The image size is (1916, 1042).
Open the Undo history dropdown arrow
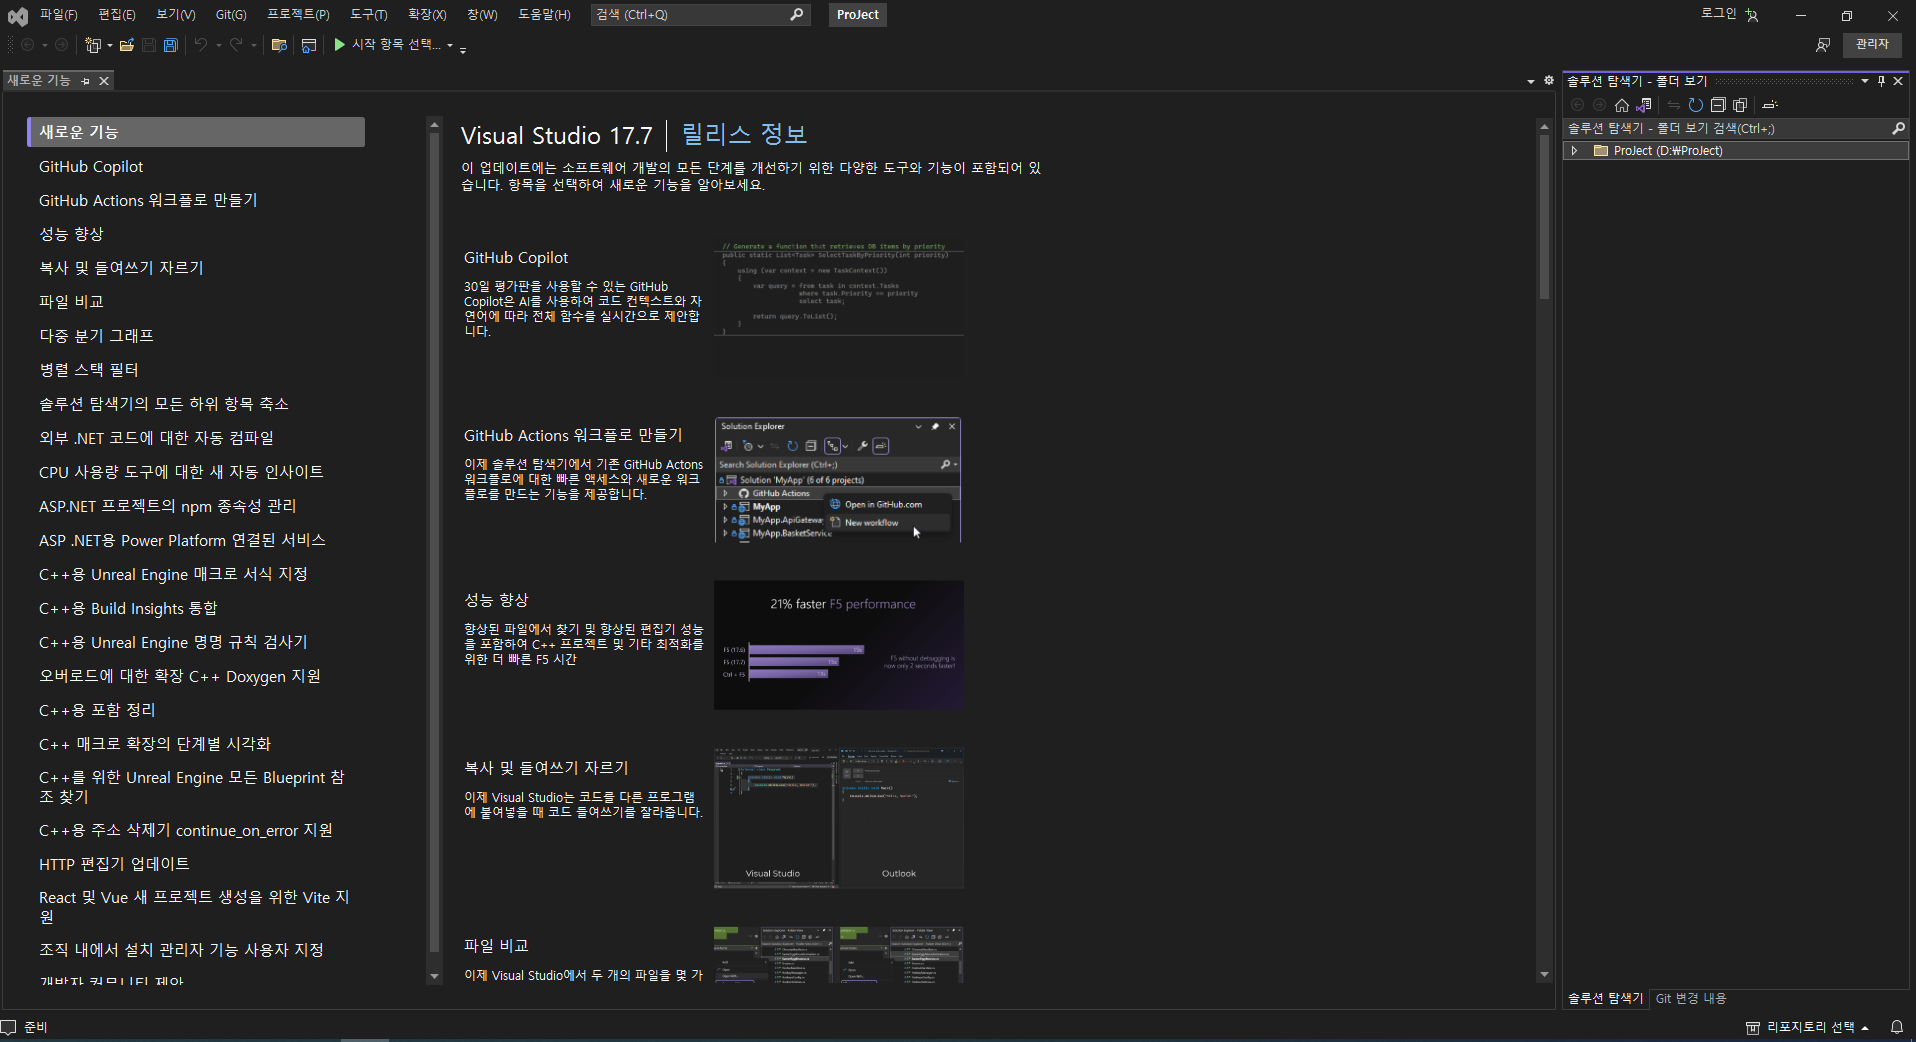click(218, 45)
